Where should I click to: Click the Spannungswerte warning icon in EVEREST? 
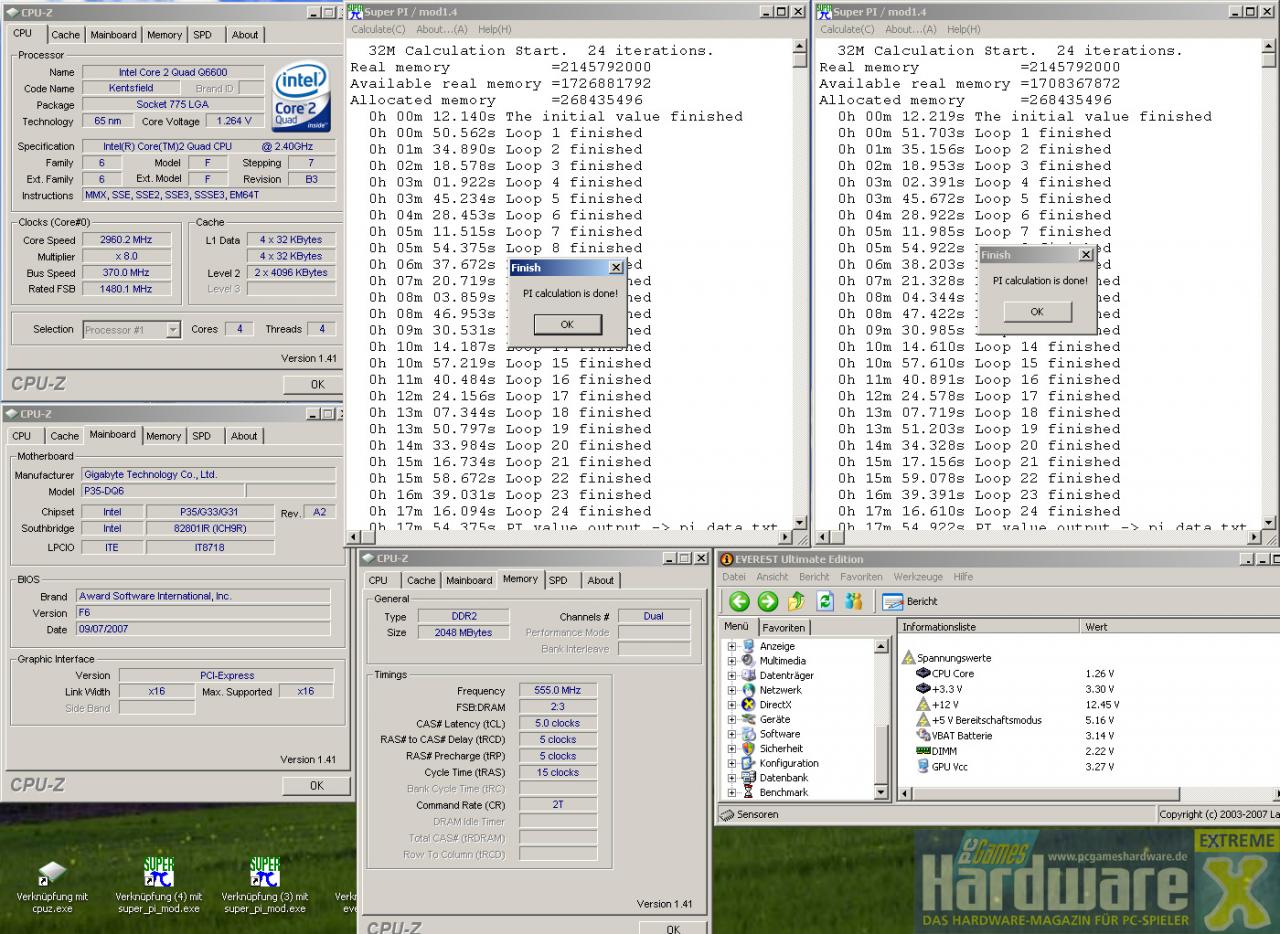click(909, 658)
